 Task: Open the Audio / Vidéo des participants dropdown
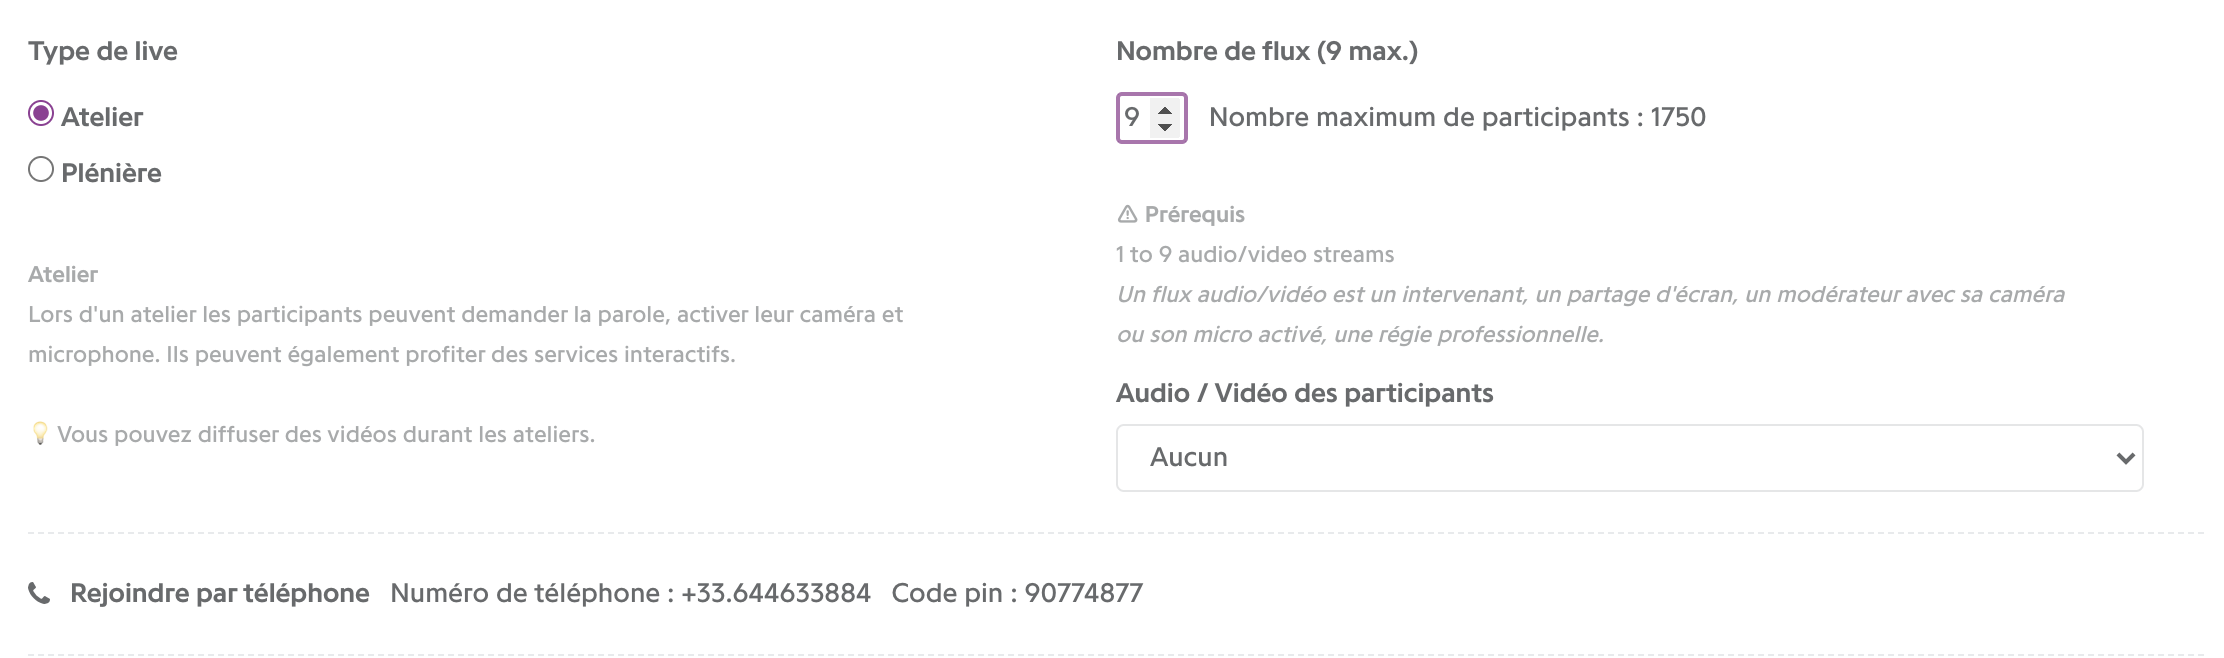(x=1629, y=458)
